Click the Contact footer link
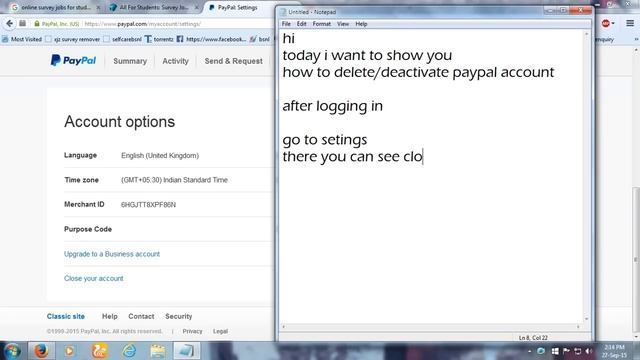This screenshot has height=360, width=640. pyautogui.click(x=141, y=316)
